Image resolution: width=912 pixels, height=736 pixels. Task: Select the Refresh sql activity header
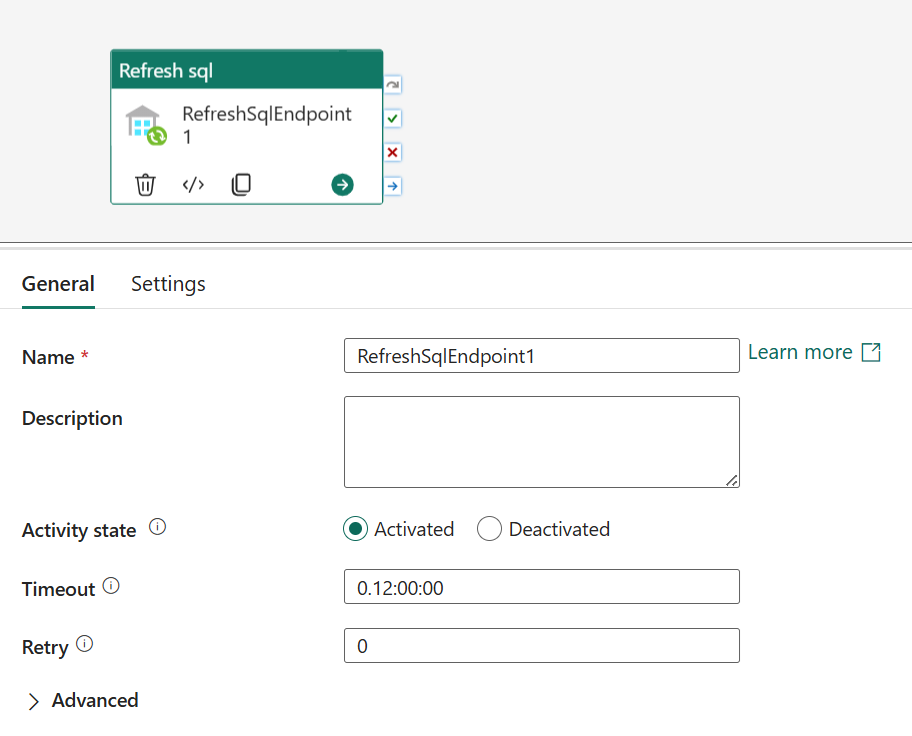click(247, 70)
